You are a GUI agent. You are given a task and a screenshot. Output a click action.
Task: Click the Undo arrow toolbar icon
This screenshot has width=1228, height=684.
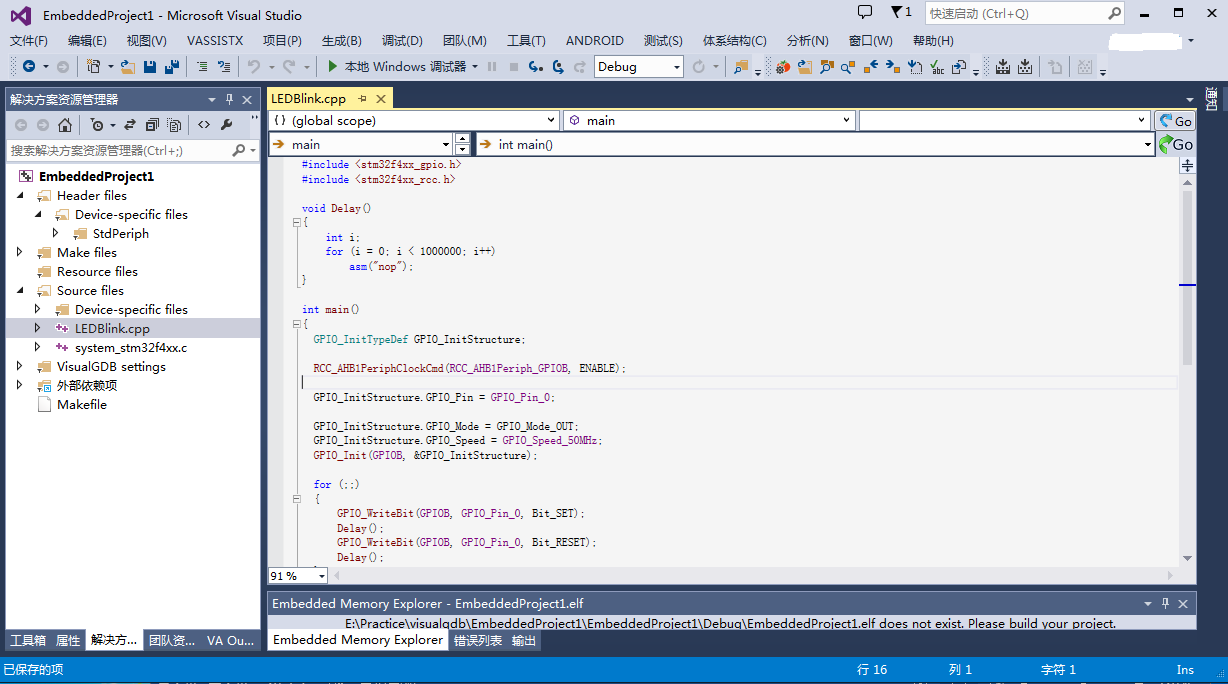(x=254, y=66)
